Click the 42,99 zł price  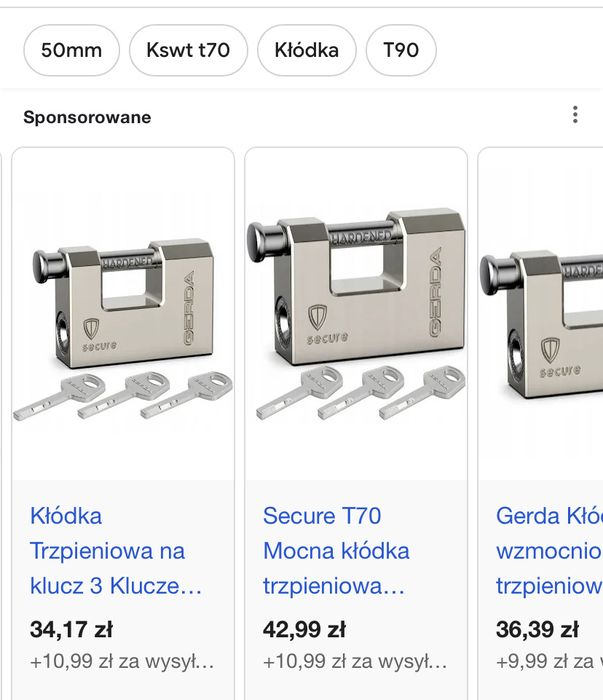click(x=304, y=630)
